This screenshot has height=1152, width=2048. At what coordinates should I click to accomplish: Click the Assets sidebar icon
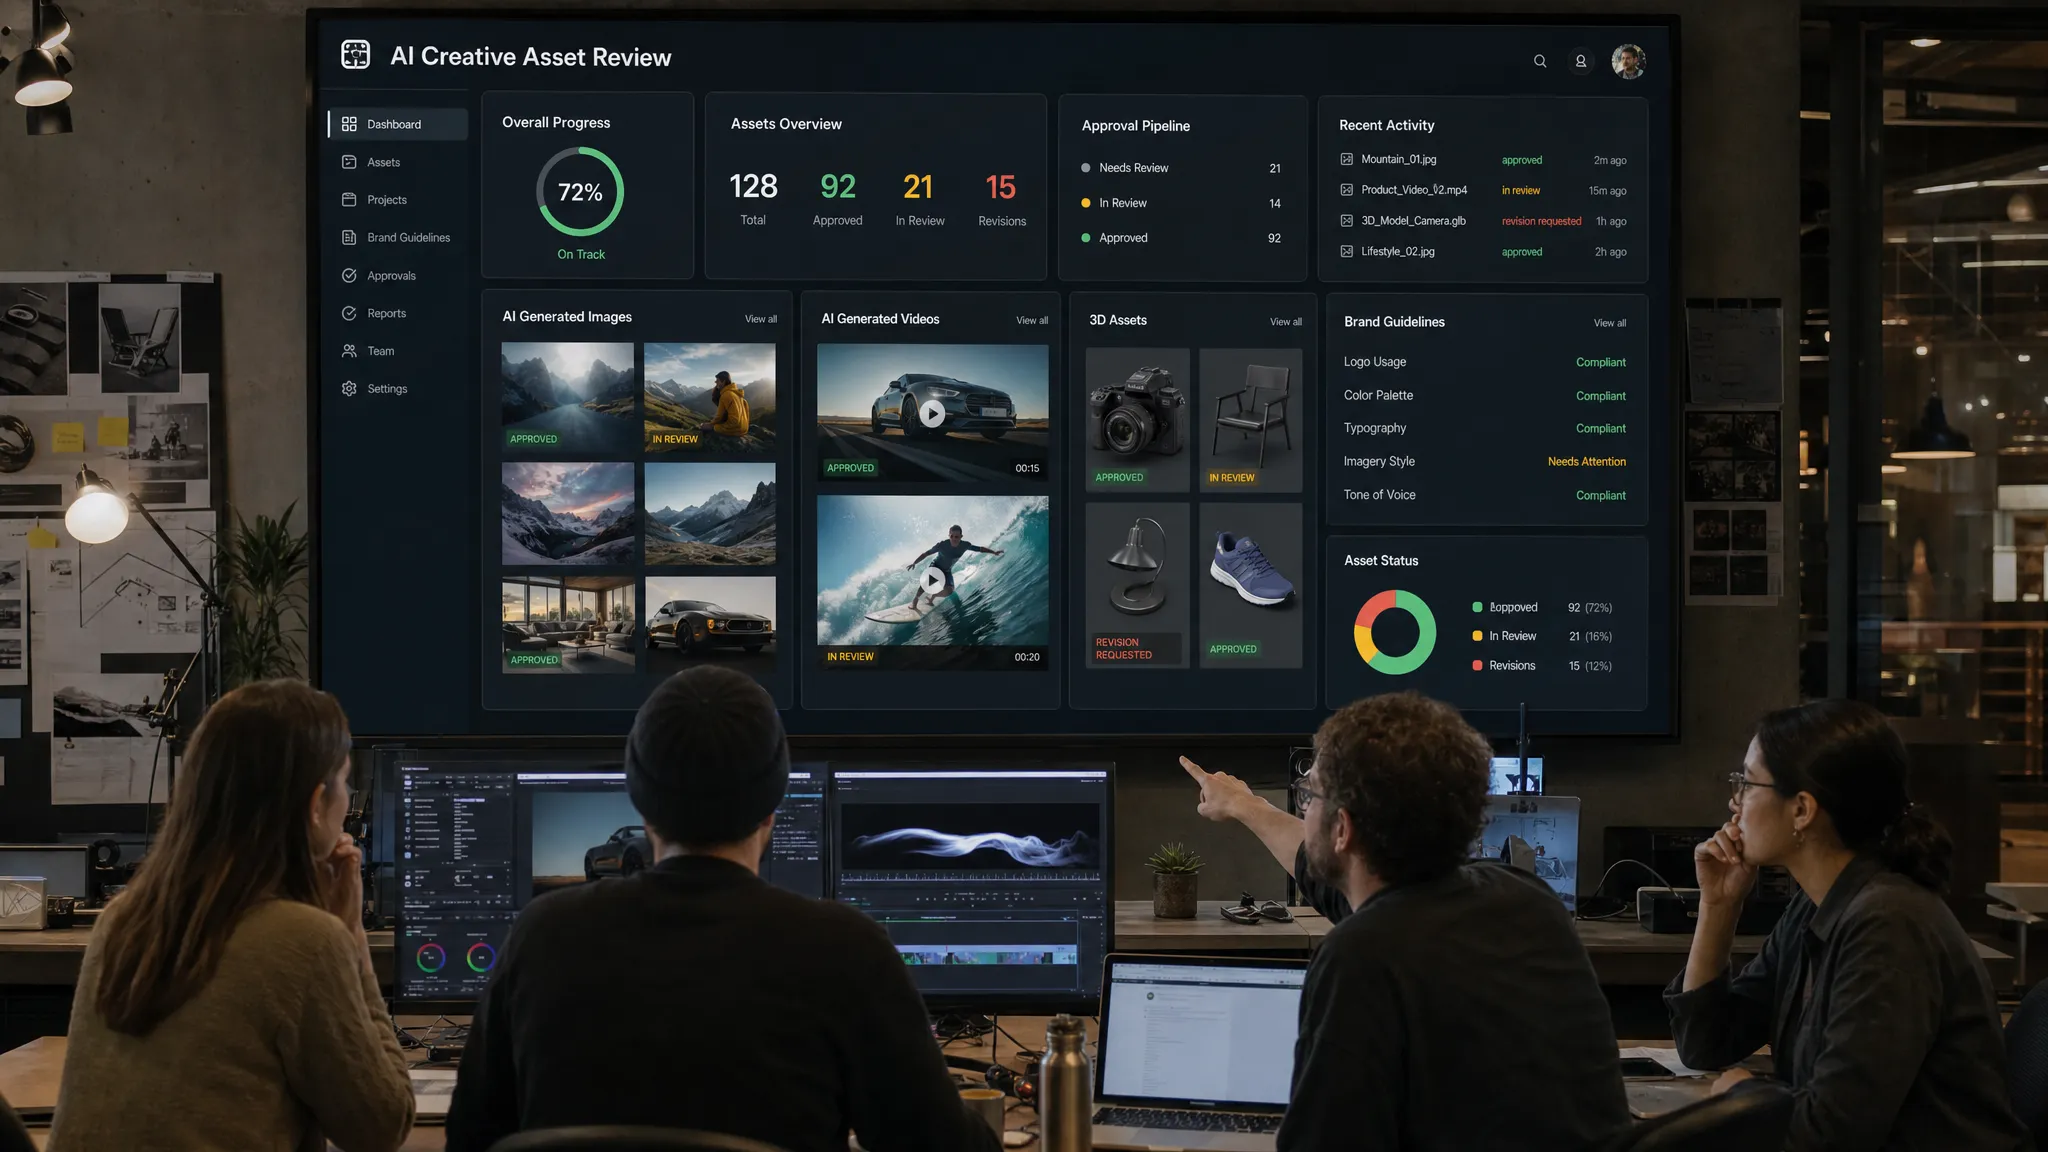(x=349, y=162)
